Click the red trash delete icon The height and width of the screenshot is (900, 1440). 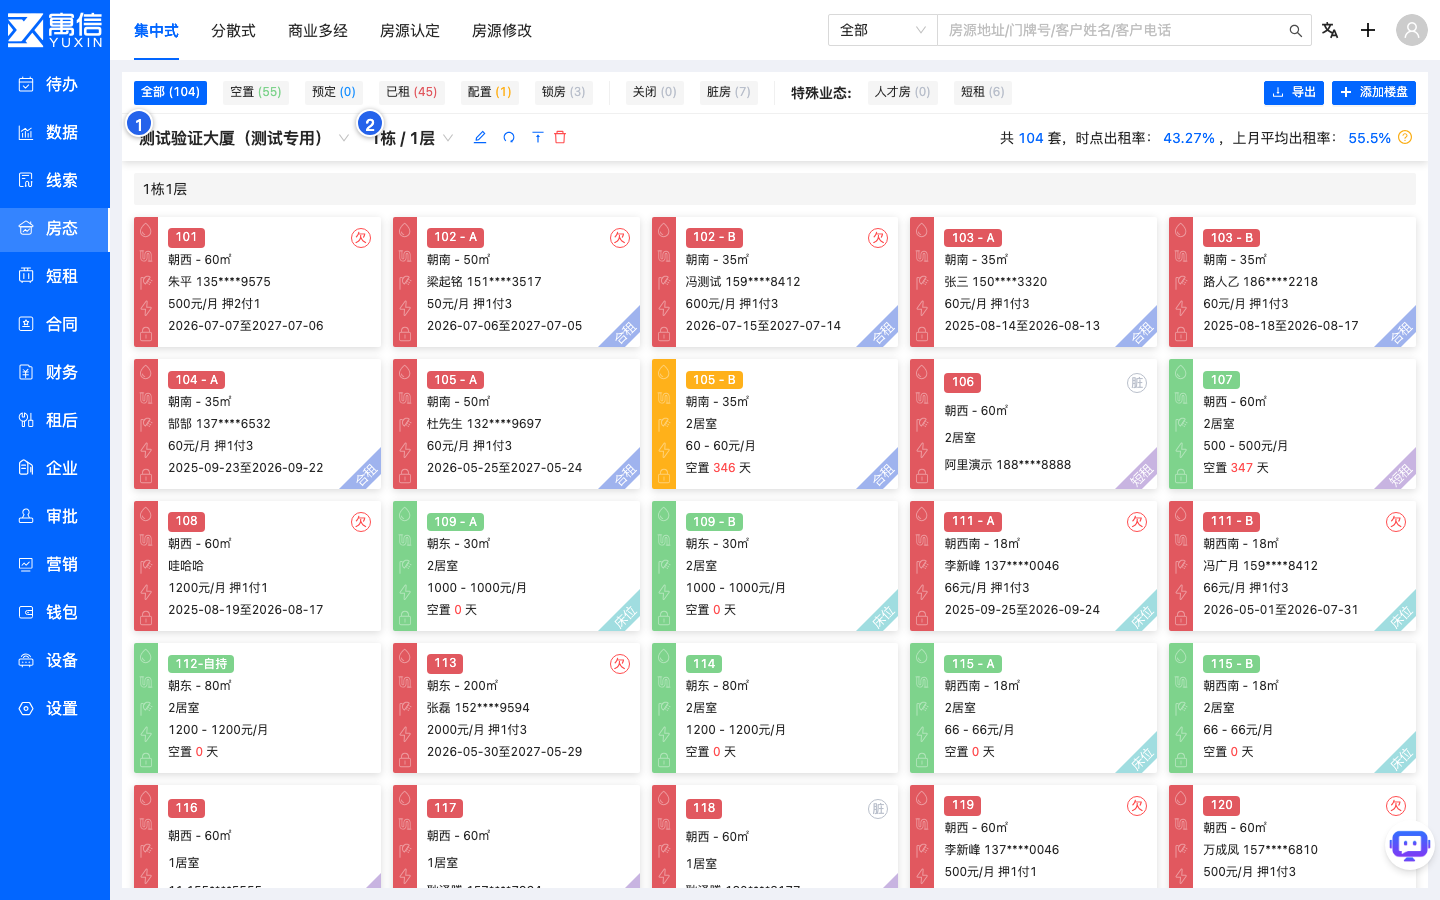(560, 137)
